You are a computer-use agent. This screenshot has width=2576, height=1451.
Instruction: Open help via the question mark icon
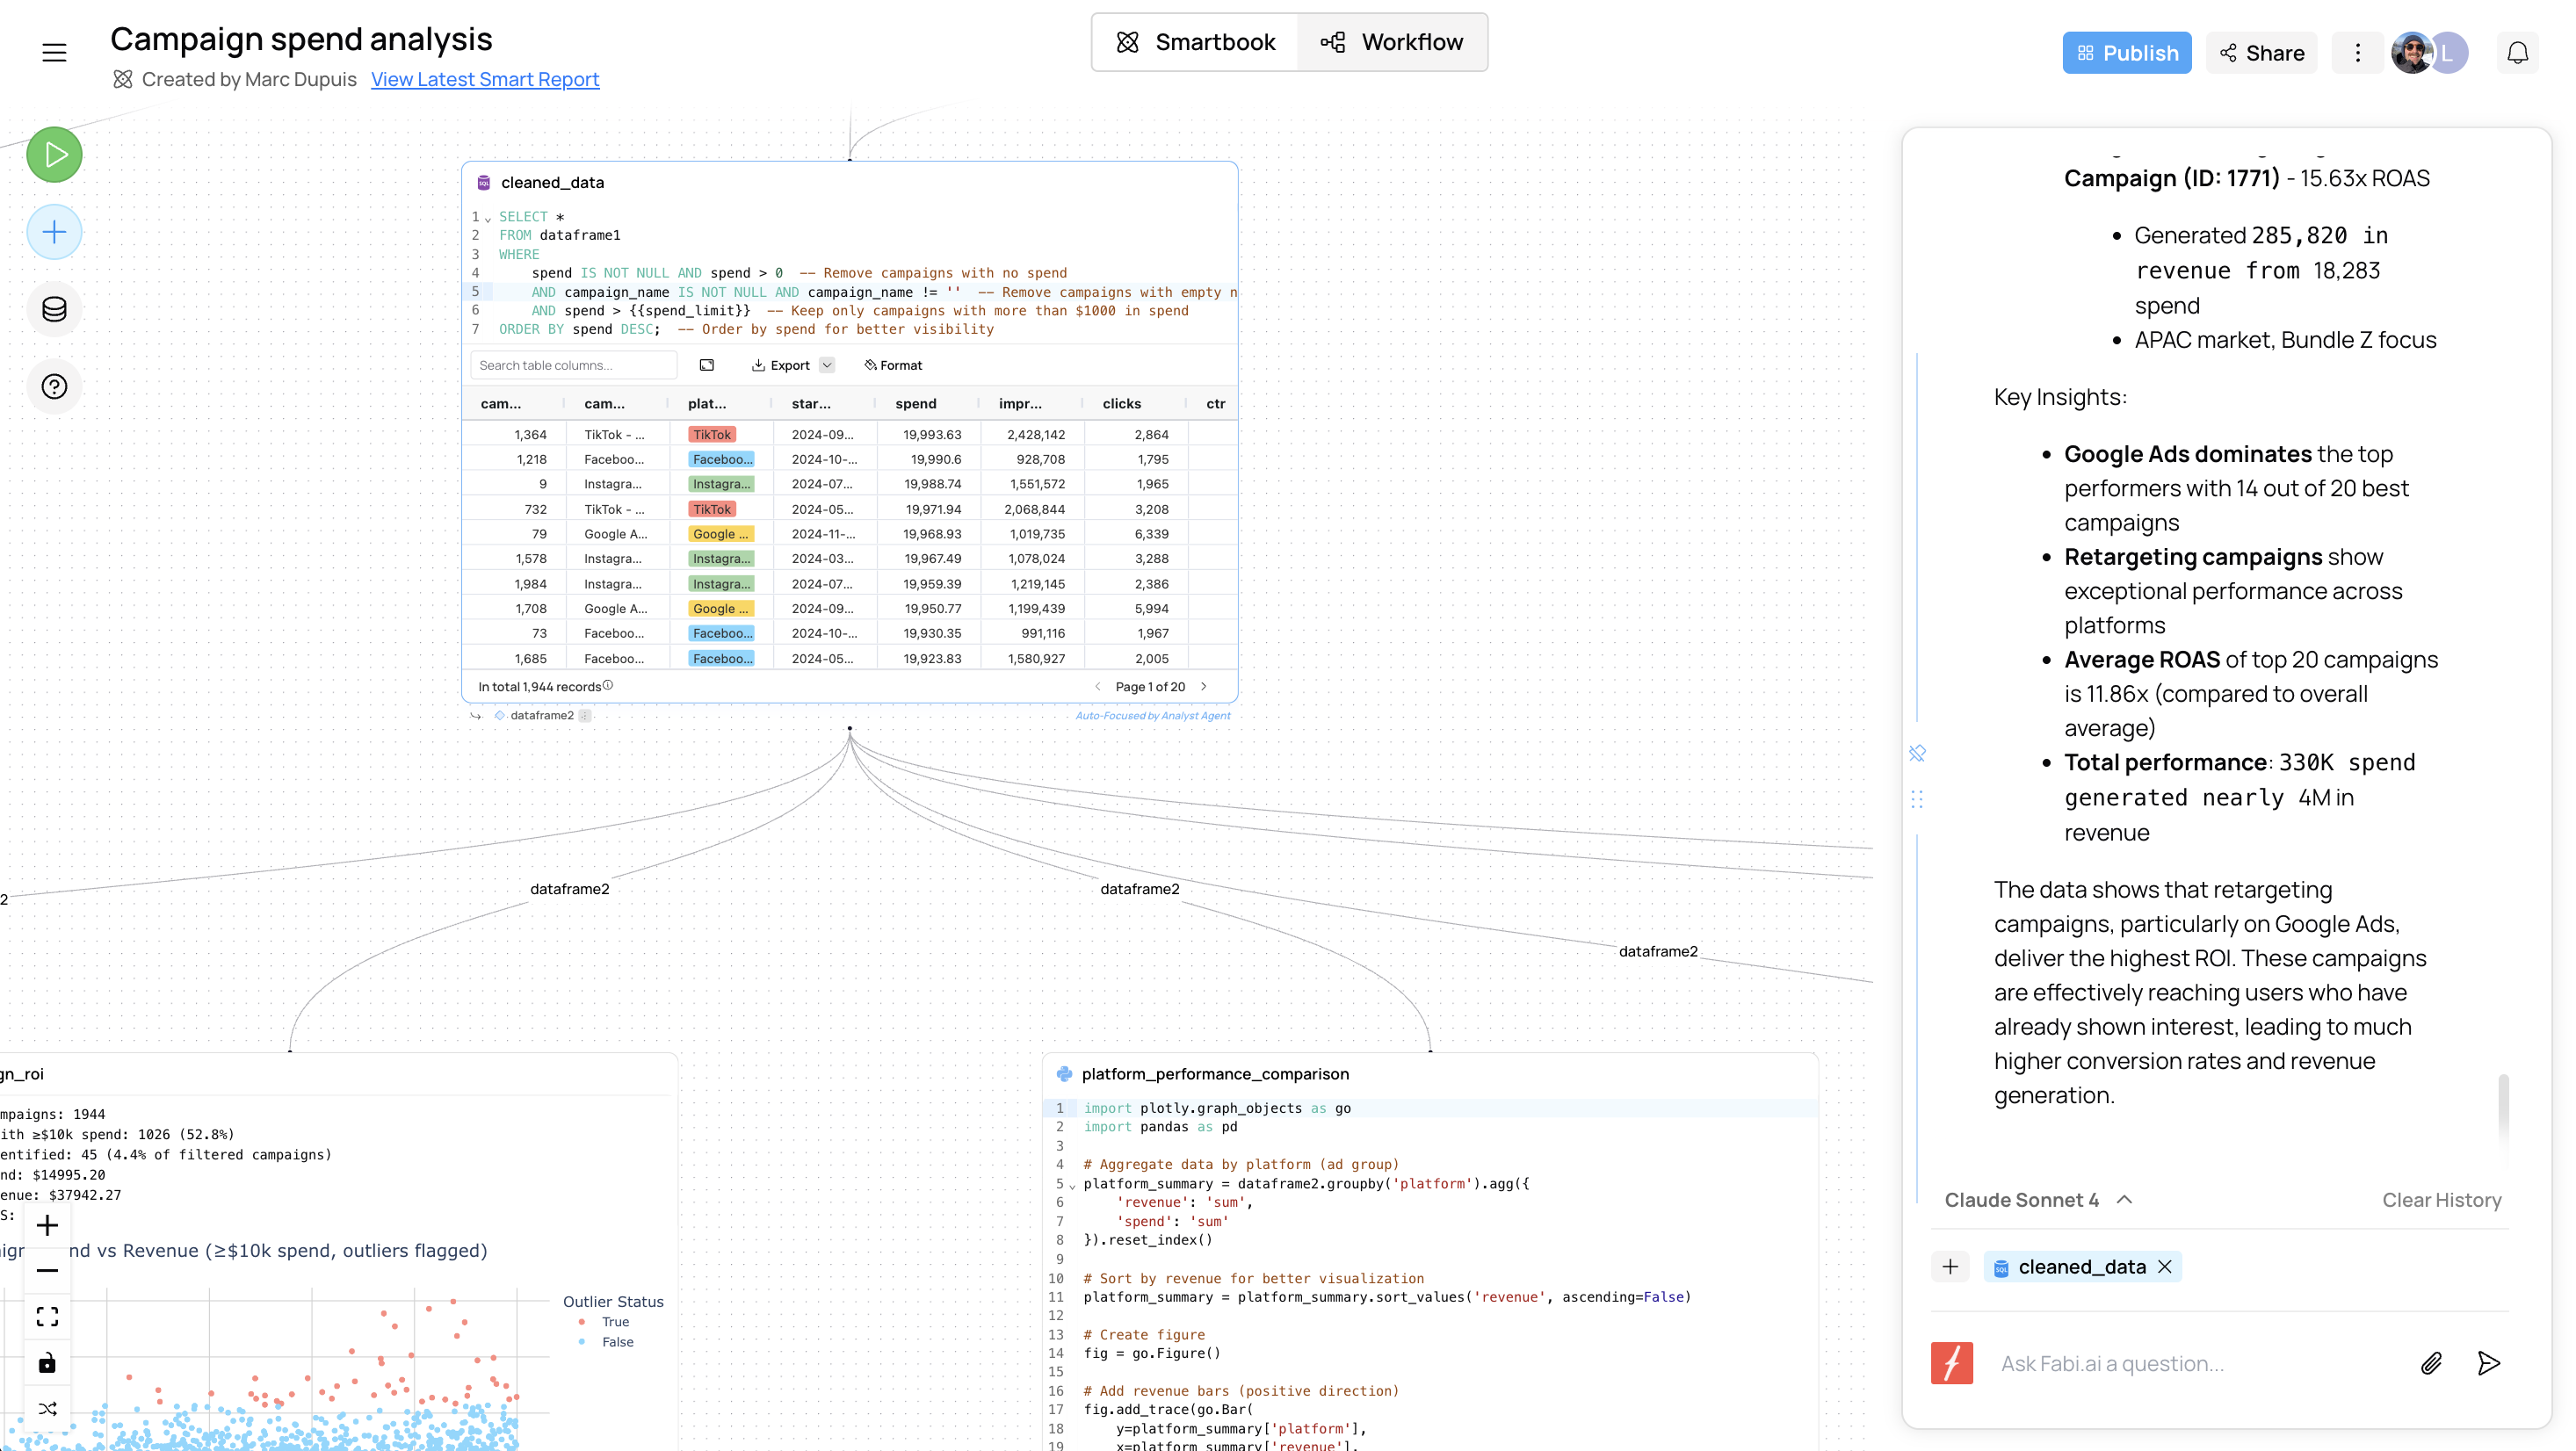54,386
